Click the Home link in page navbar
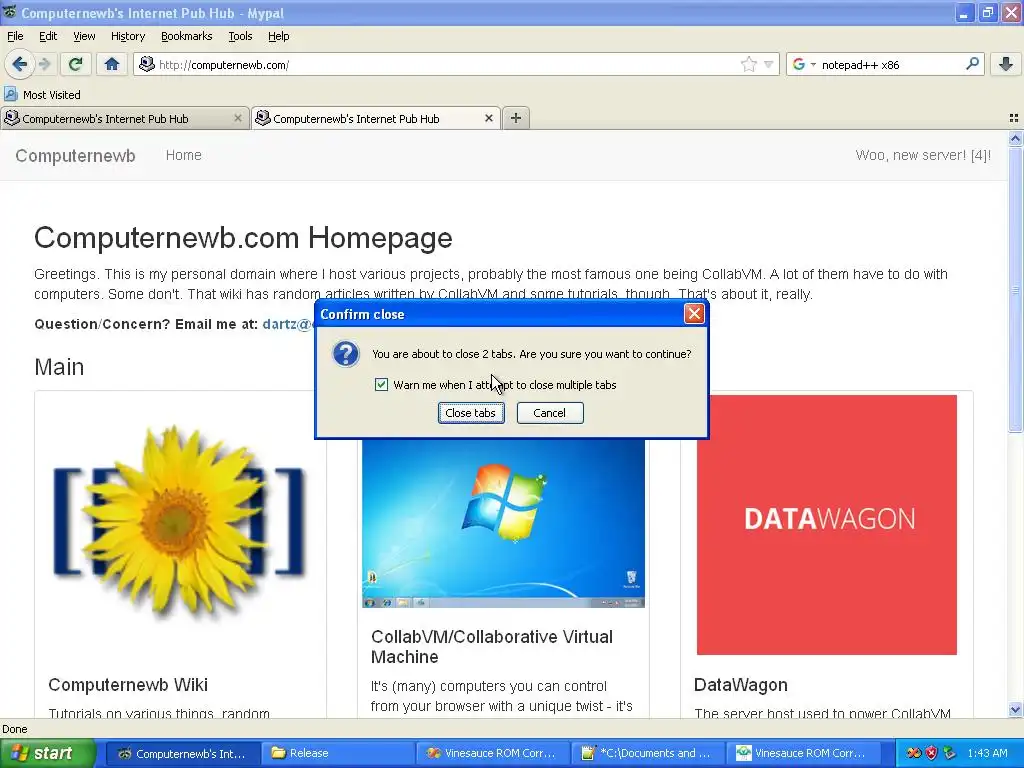Screen dimensions: 1024x768 (184, 155)
